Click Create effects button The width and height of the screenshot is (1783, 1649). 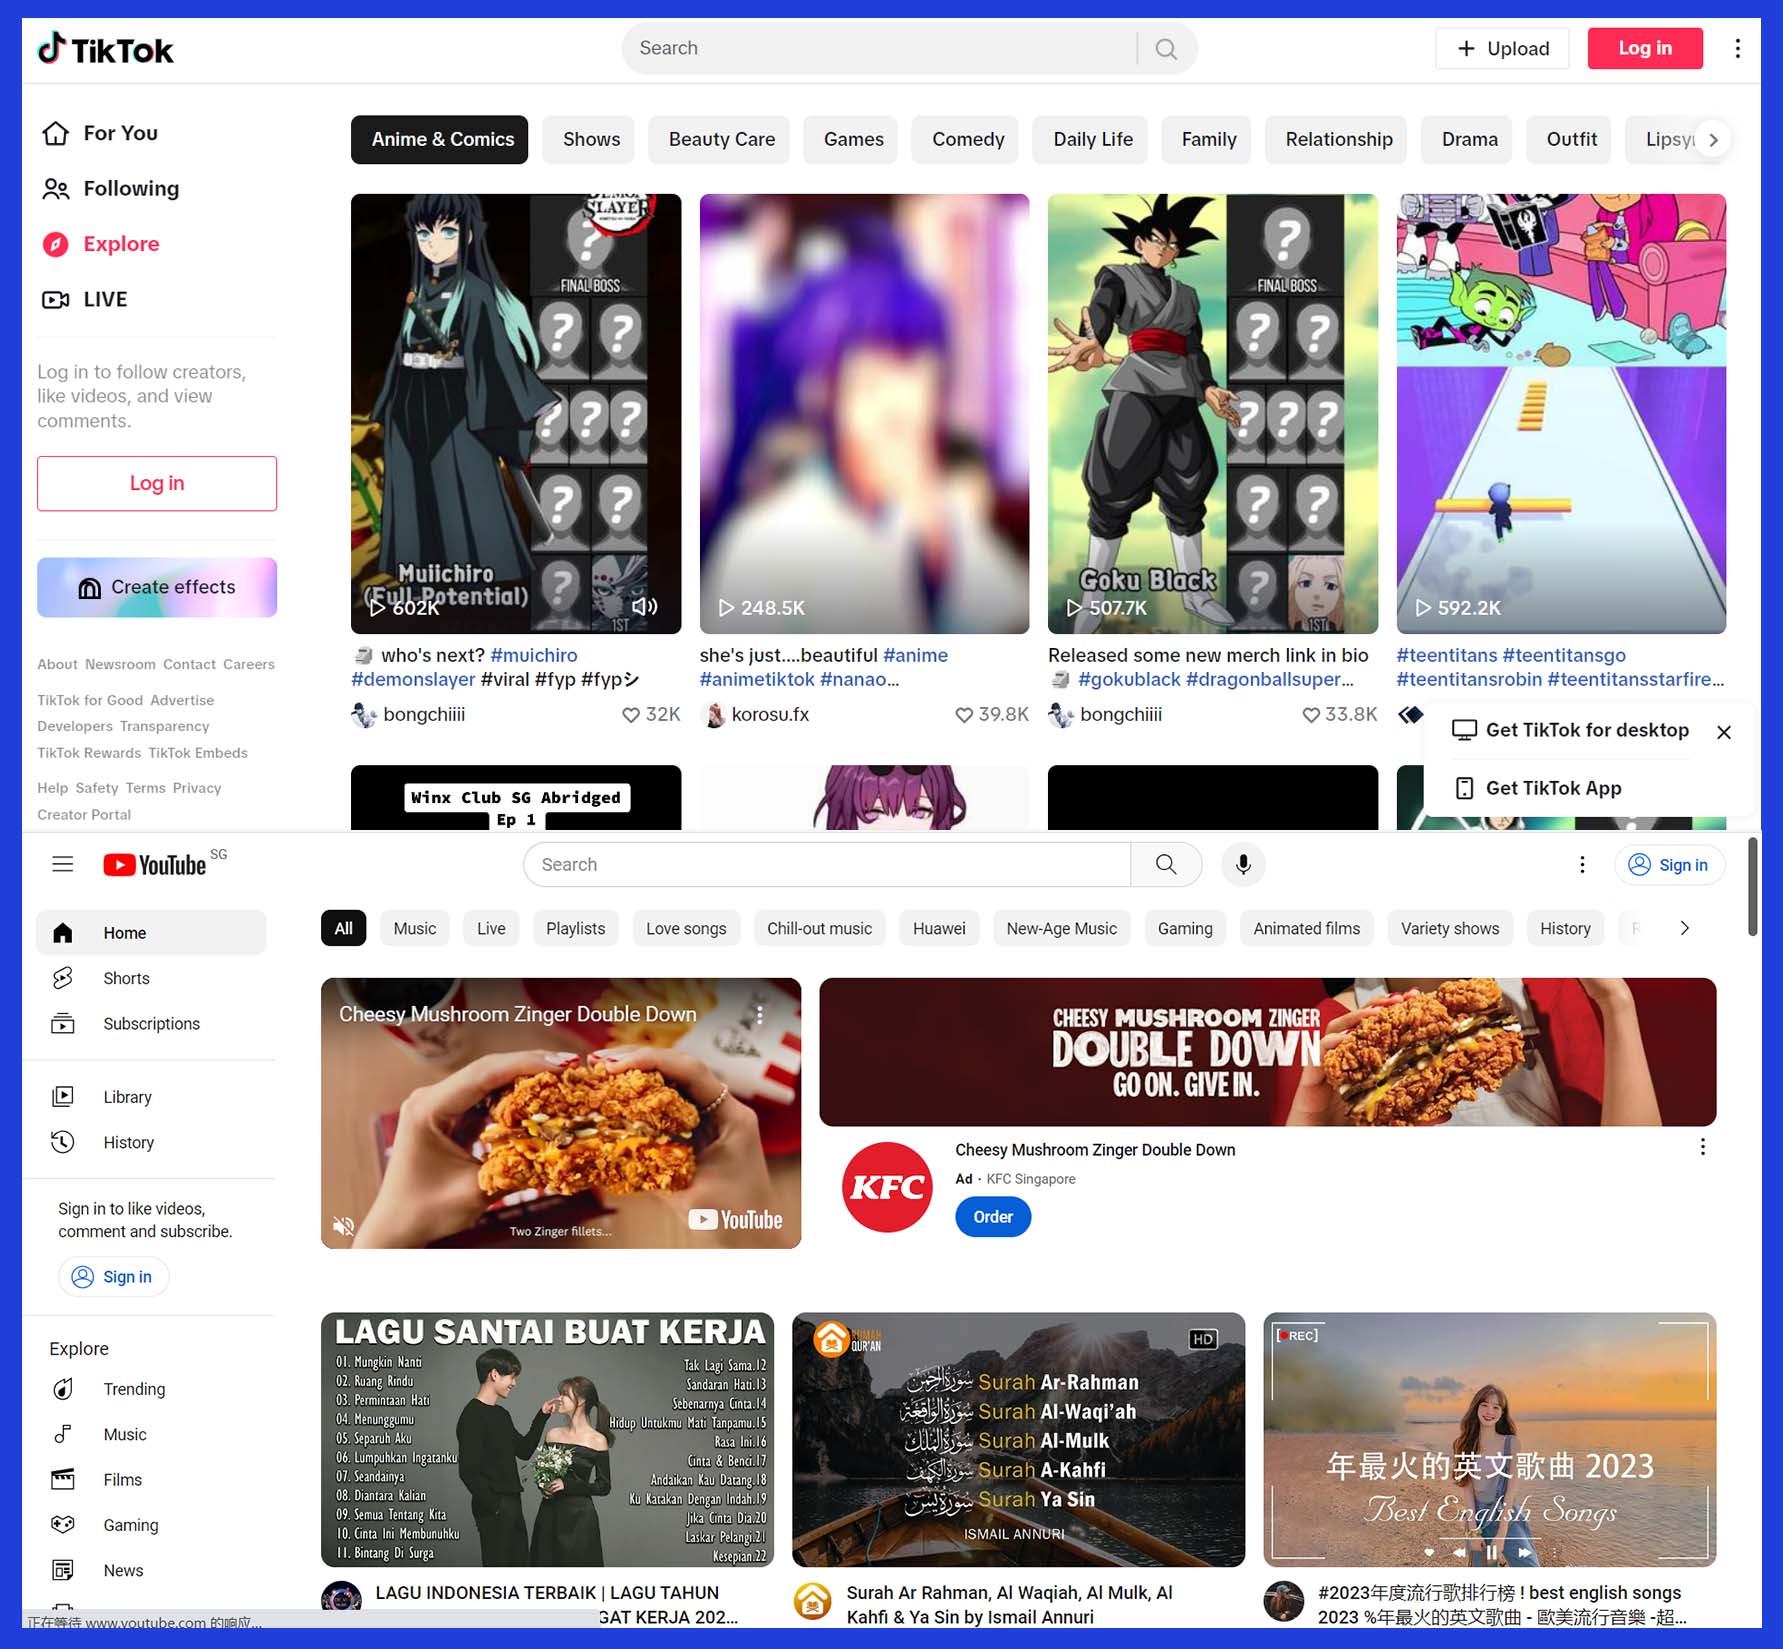[157, 587]
